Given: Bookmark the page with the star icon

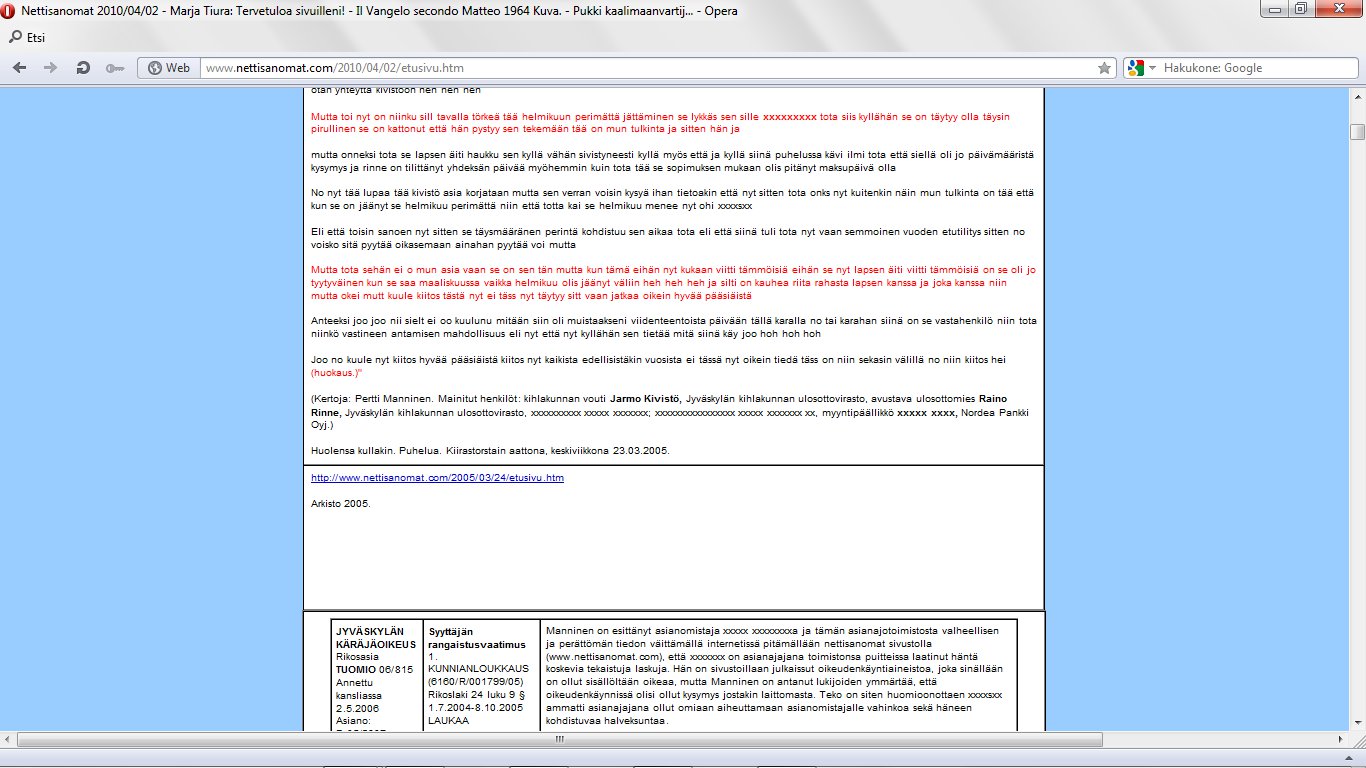Looking at the screenshot, I should [1104, 68].
